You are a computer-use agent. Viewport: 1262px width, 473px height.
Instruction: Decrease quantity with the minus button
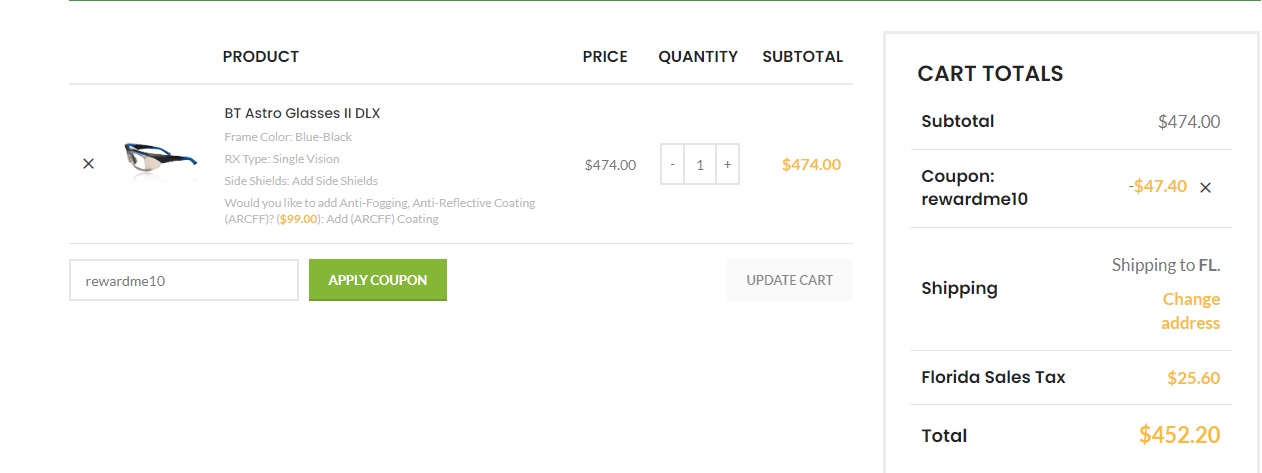[x=672, y=164]
